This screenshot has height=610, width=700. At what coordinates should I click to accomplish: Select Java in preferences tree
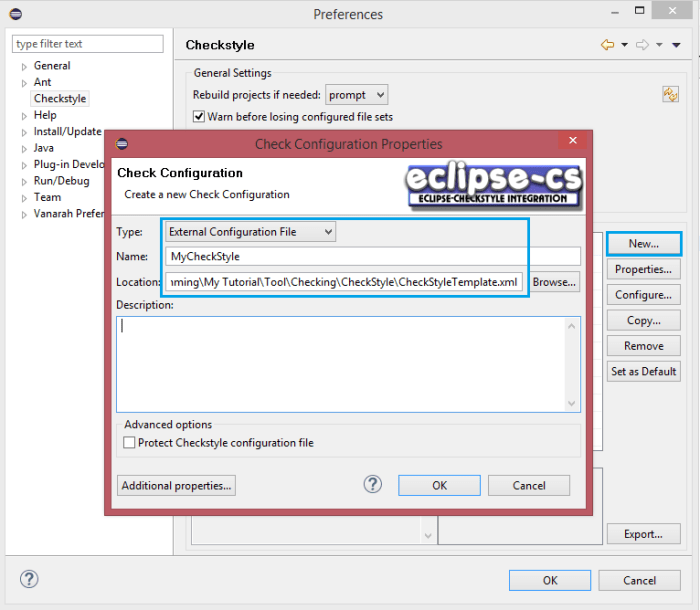[x=43, y=148]
